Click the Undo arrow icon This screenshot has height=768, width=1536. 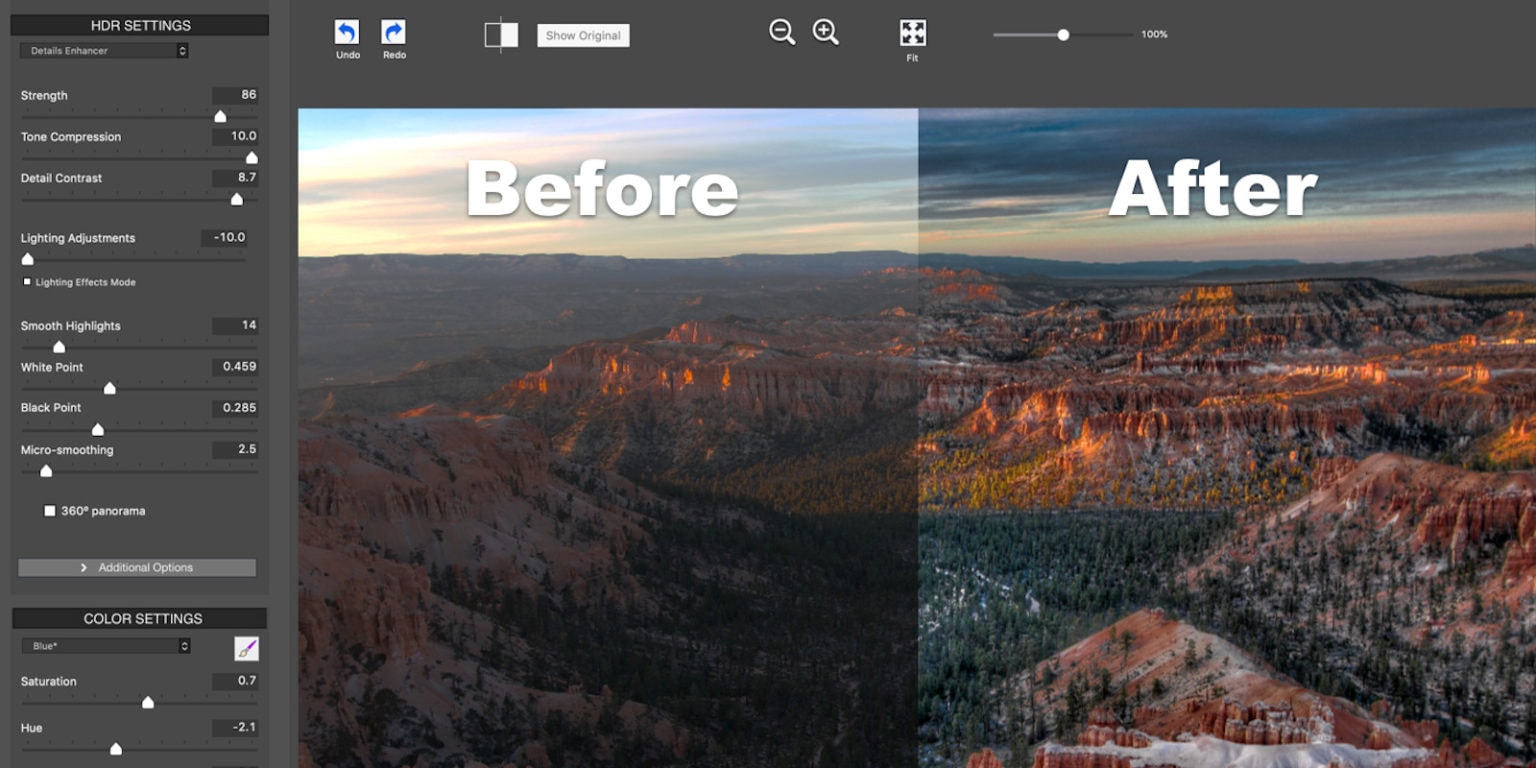[x=347, y=33]
